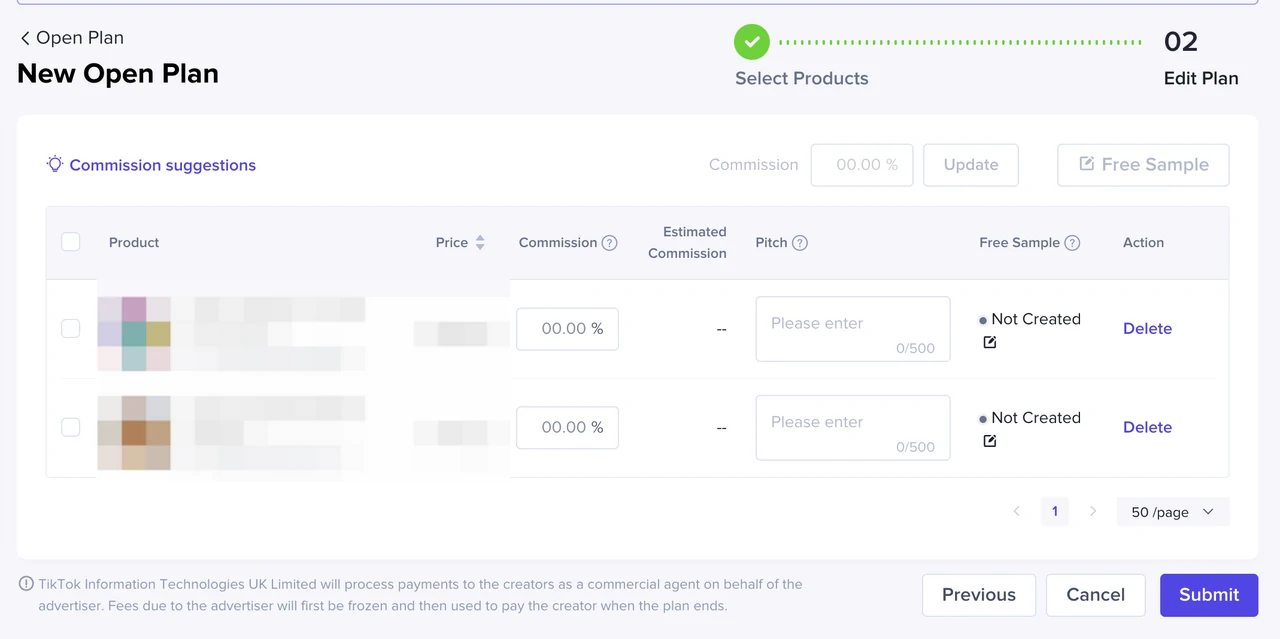Click the Free Sample help icon
The width and height of the screenshot is (1280, 639).
(x=1072, y=243)
